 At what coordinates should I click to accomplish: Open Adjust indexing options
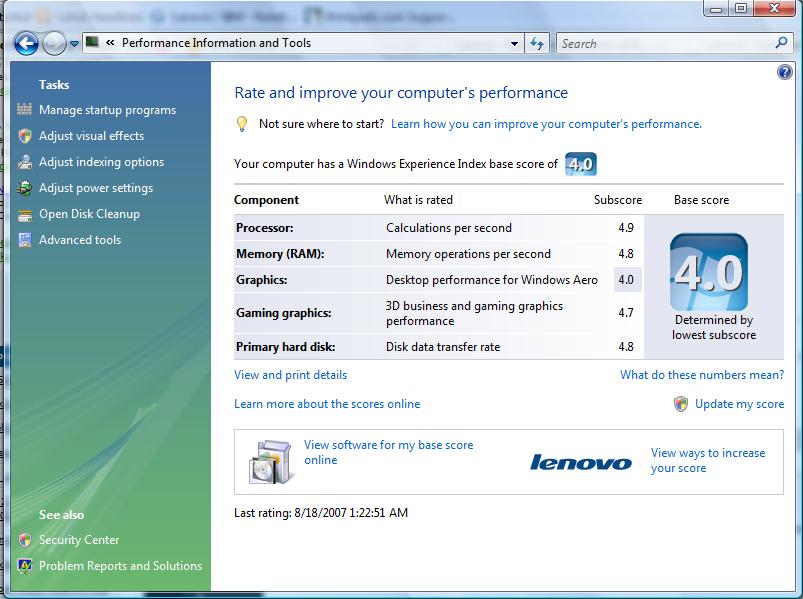[101, 162]
